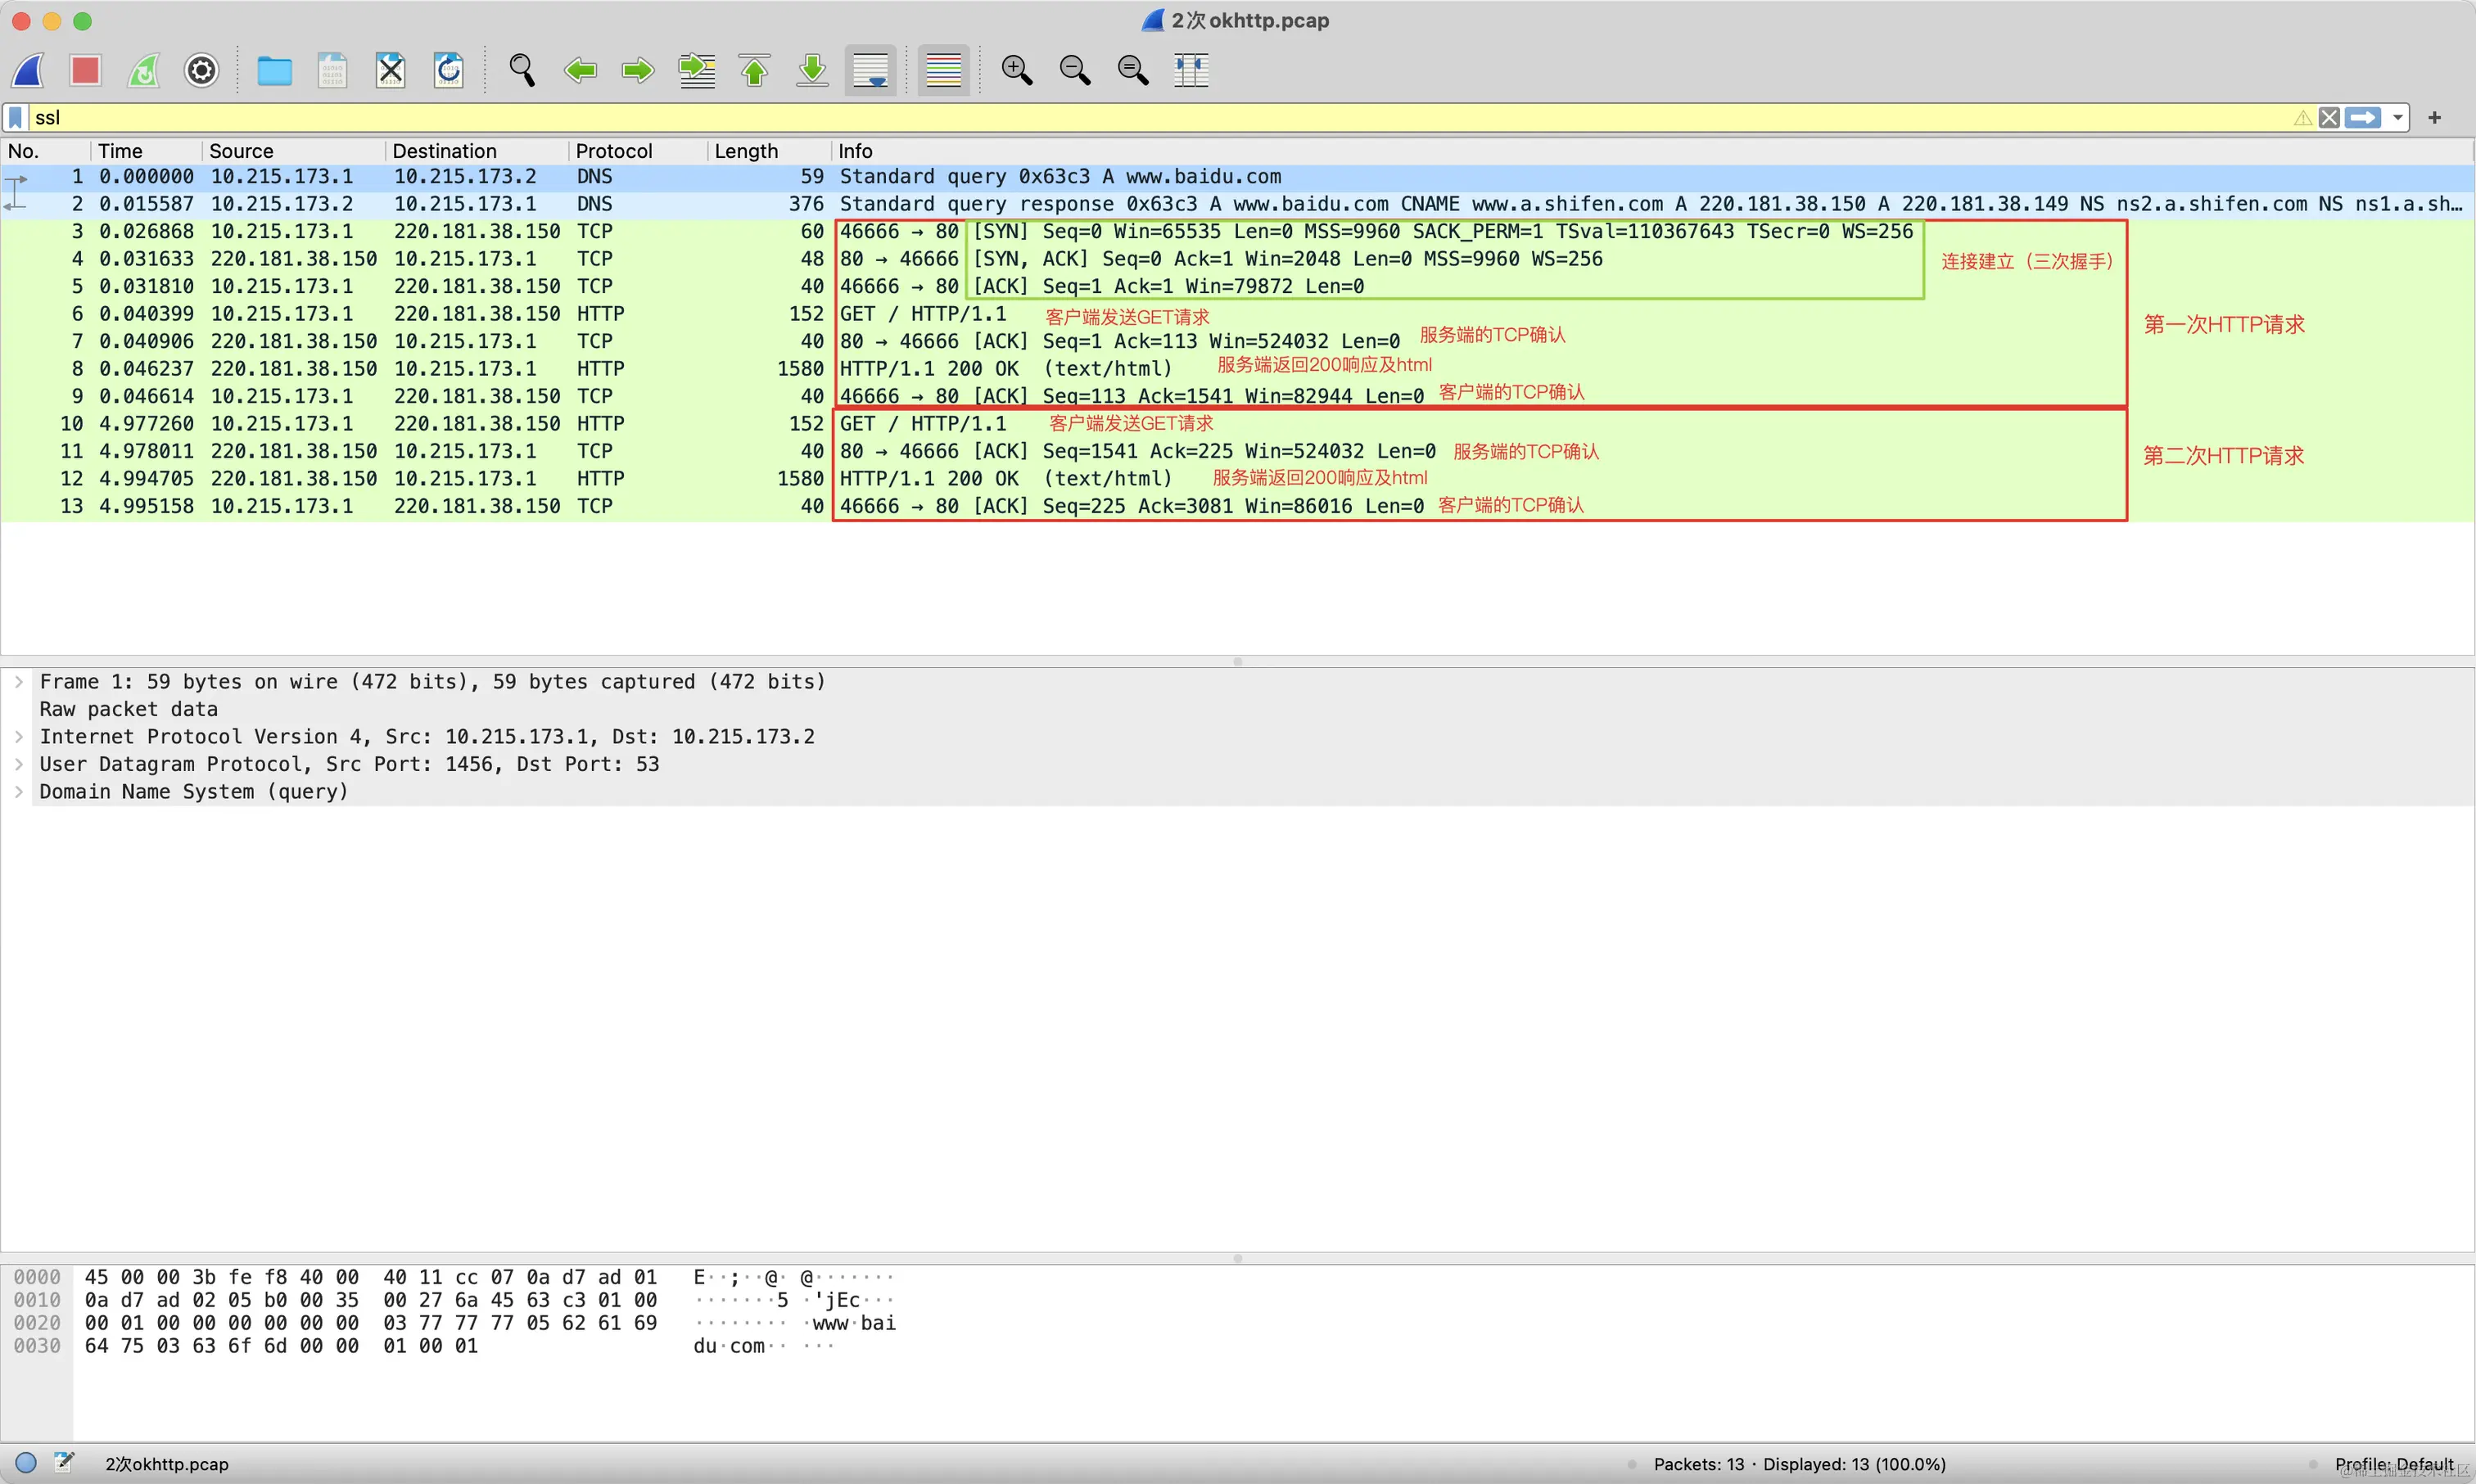Reload the capture file icon
Screen dimensions: 2476x1484
coord(448,70)
